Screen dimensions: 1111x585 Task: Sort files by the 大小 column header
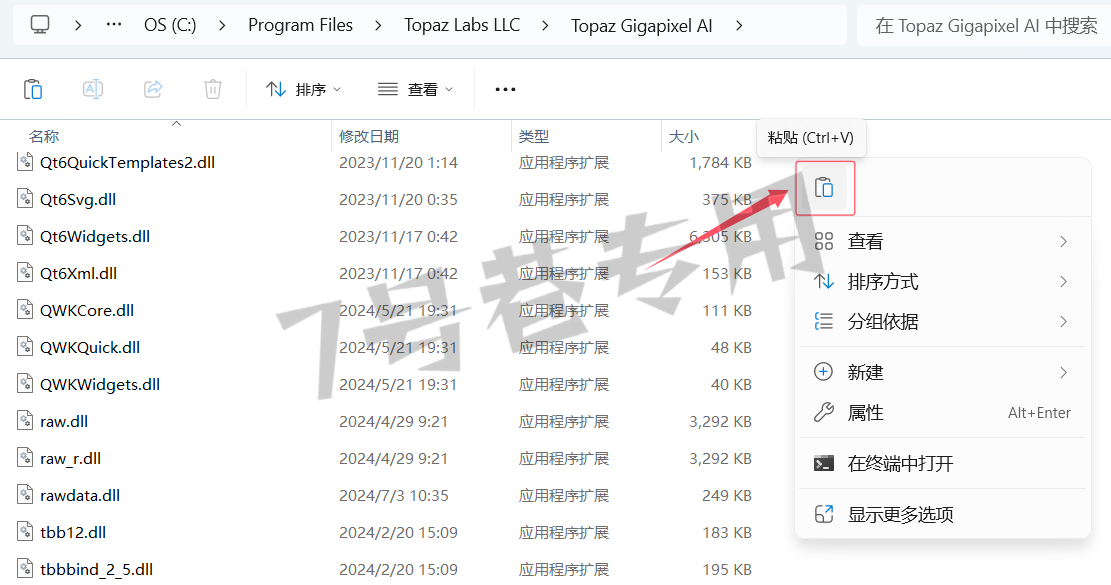pos(684,136)
